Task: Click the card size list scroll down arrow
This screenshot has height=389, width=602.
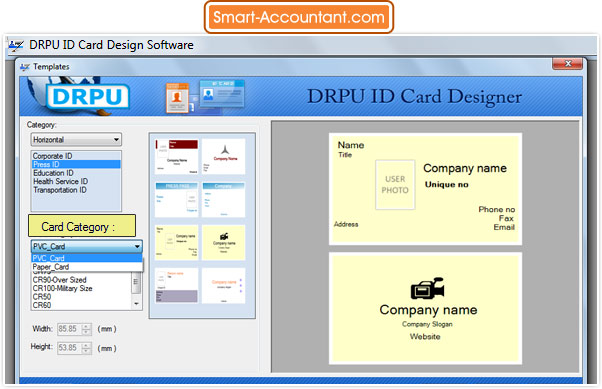Action: click(x=136, y=304)
